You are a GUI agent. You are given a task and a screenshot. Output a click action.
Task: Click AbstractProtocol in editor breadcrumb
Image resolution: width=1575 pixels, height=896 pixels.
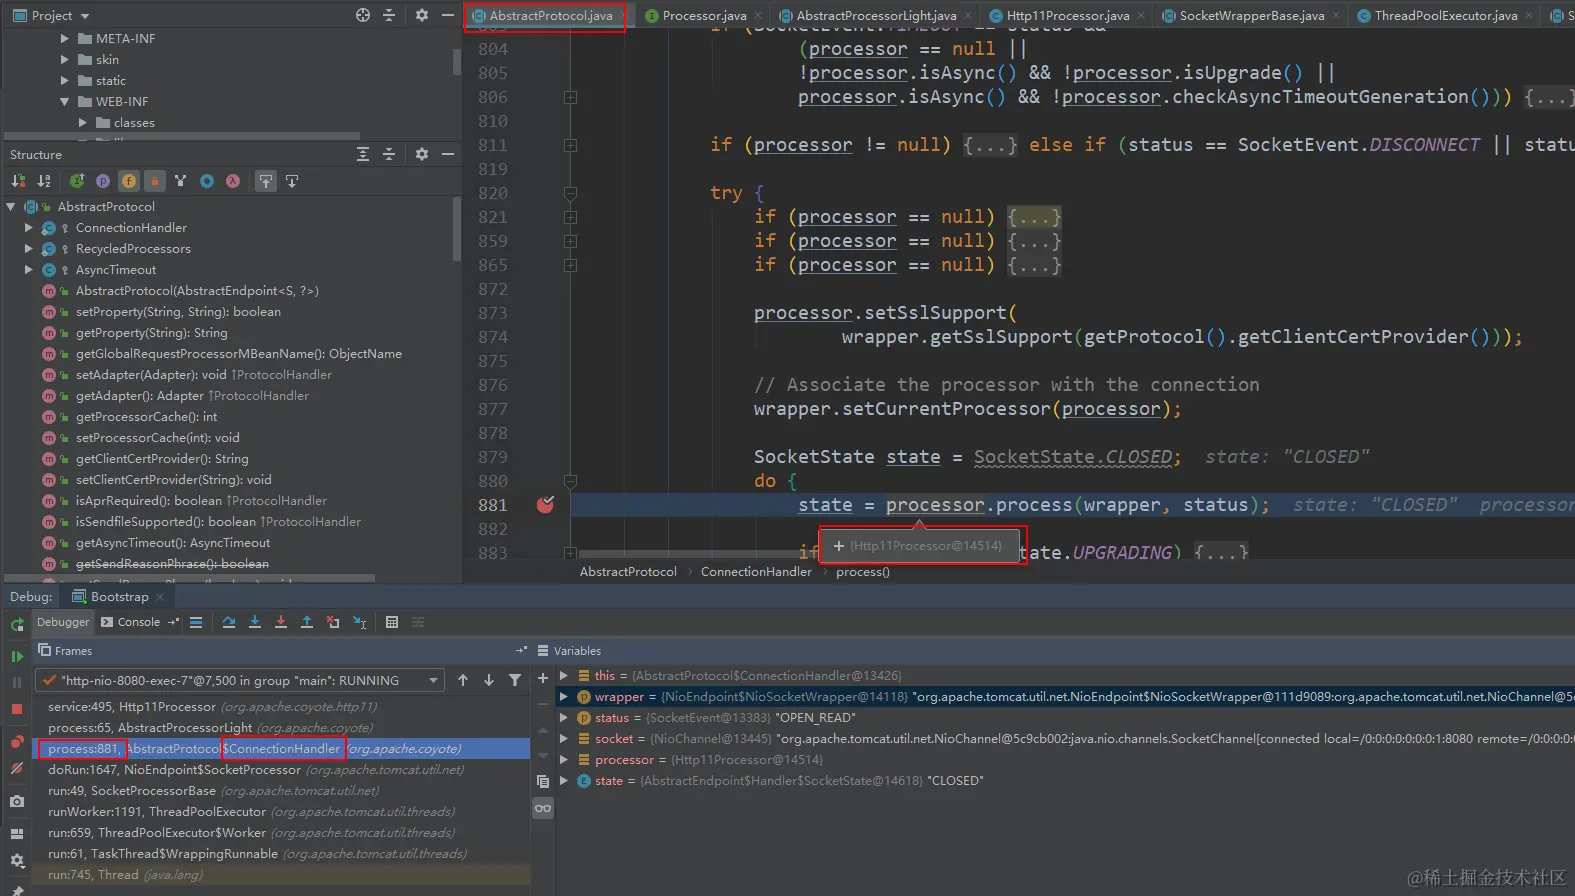pyautogui.click(x=628, y=571)
